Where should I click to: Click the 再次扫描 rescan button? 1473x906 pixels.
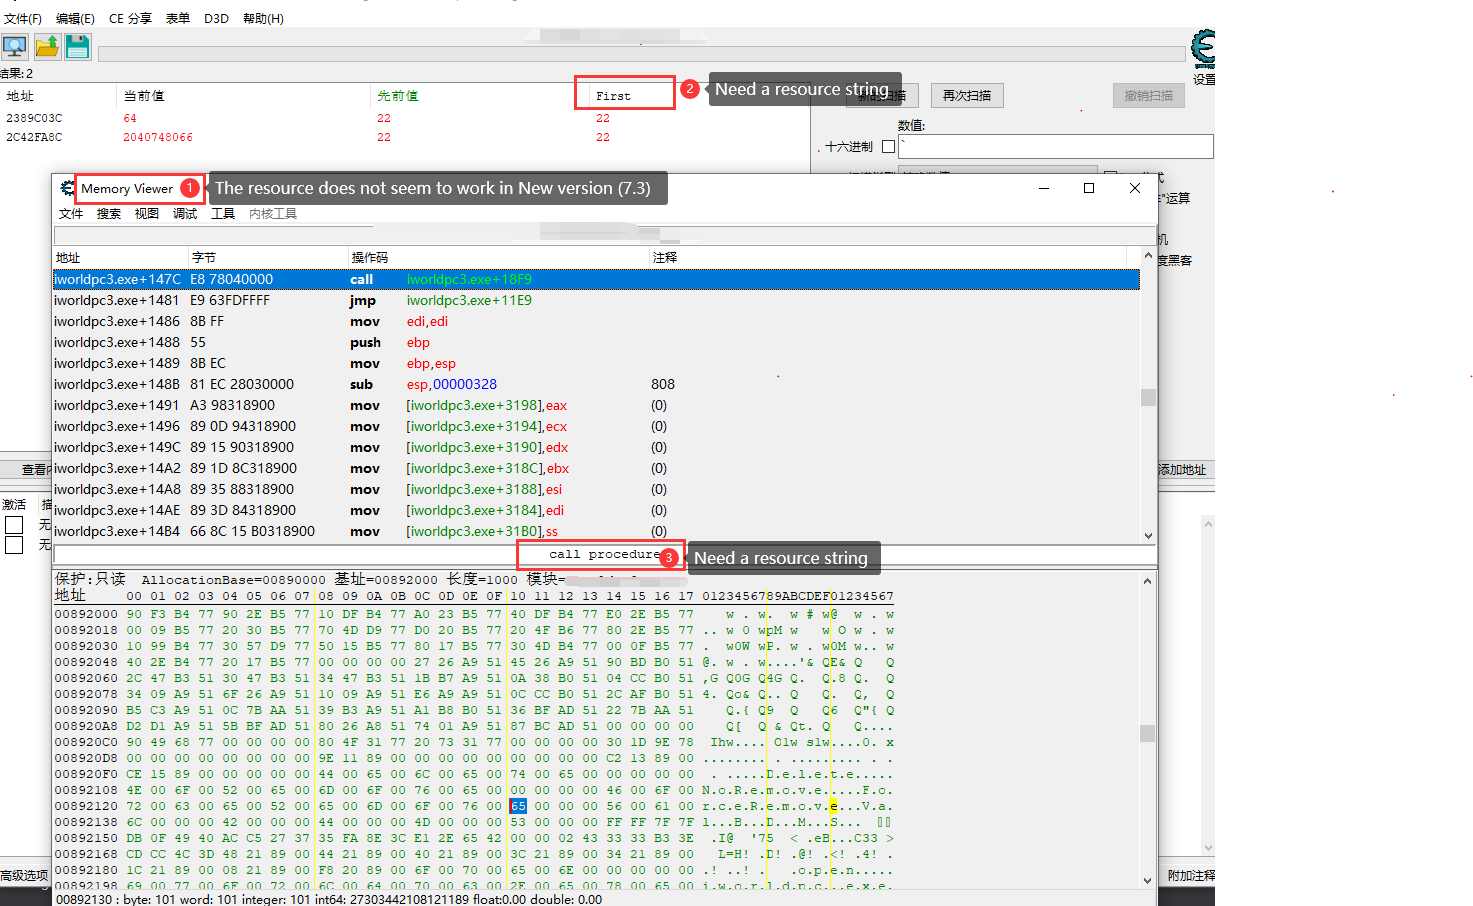[966, 95]
